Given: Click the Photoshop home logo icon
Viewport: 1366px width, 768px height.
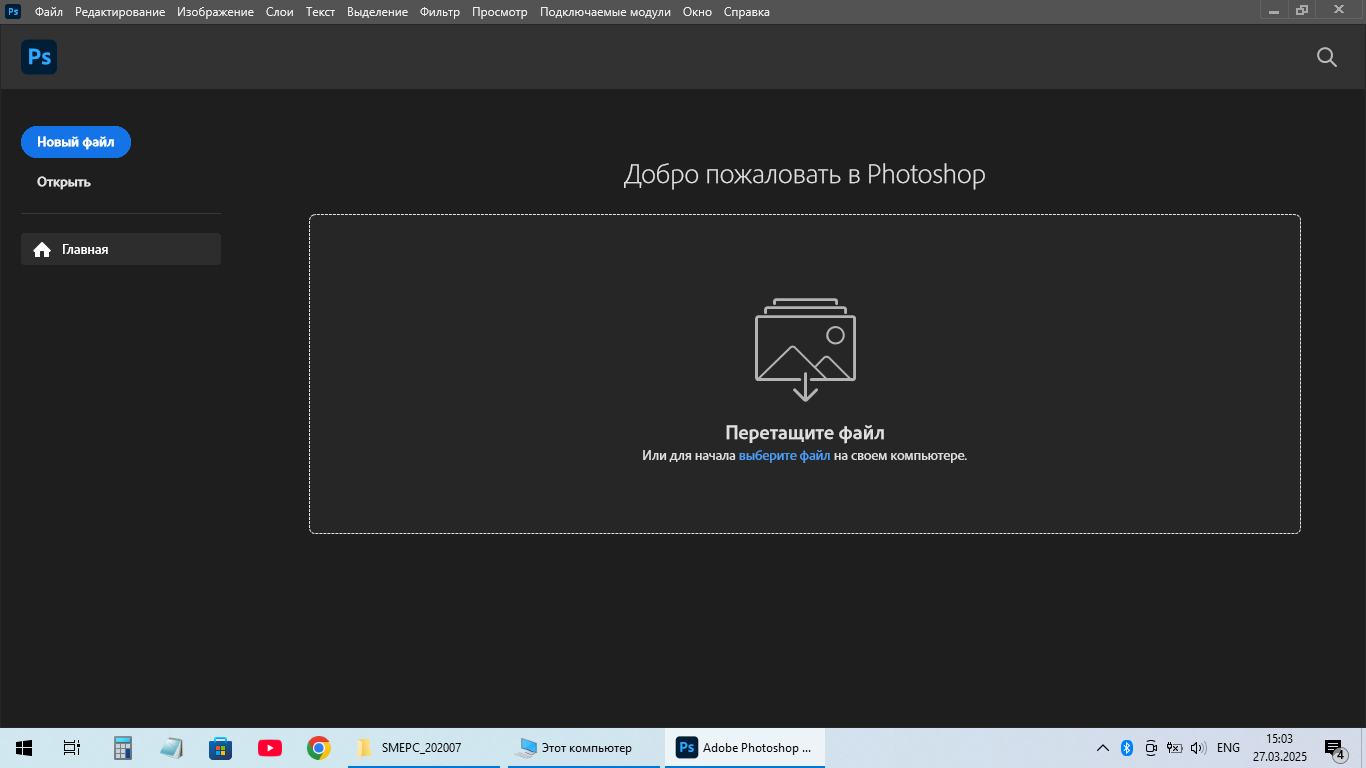Looking at the screenshot, I should [x=39, y=57].
